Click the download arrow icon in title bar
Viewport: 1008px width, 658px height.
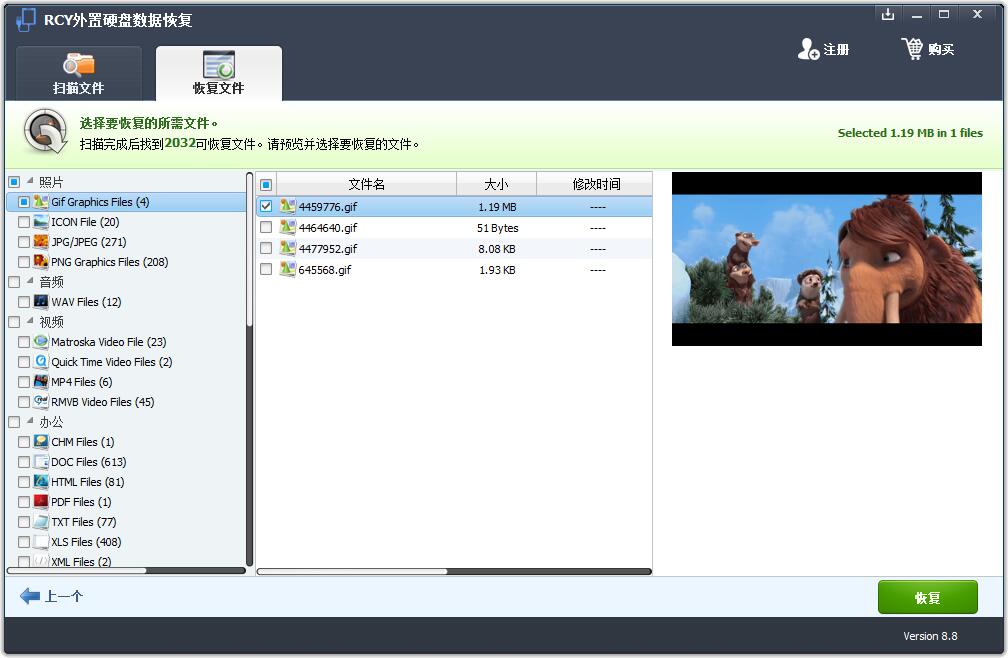887,14
